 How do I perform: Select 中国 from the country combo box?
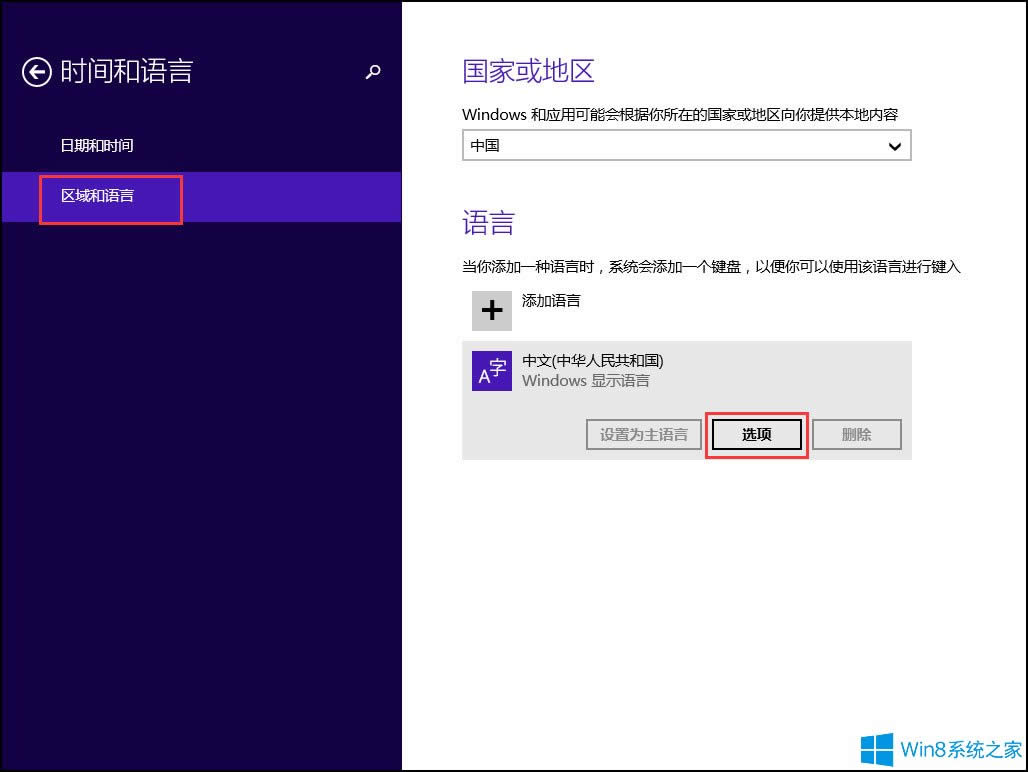(x=686, y=145)
